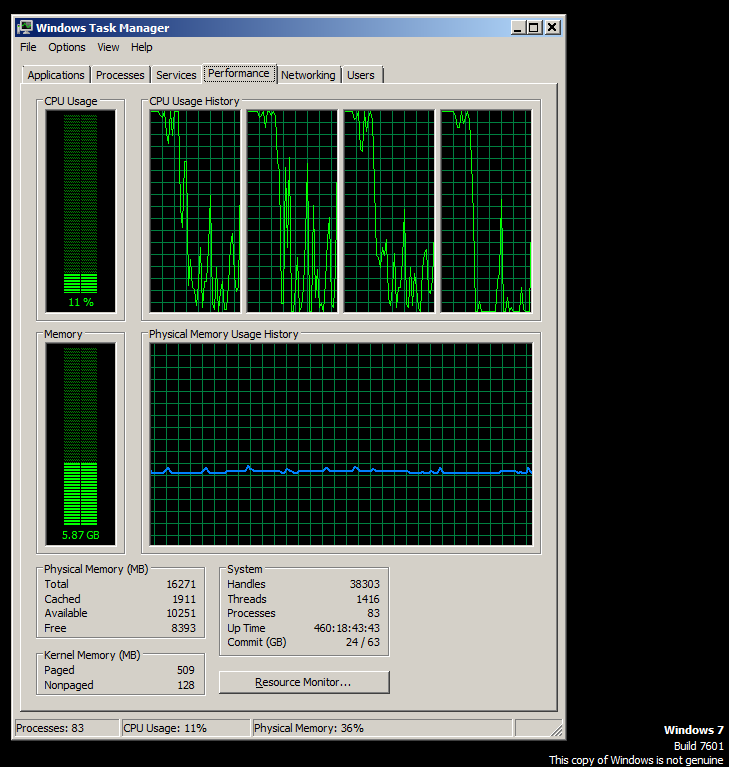Click the Task Manager title bar icon

24,27
